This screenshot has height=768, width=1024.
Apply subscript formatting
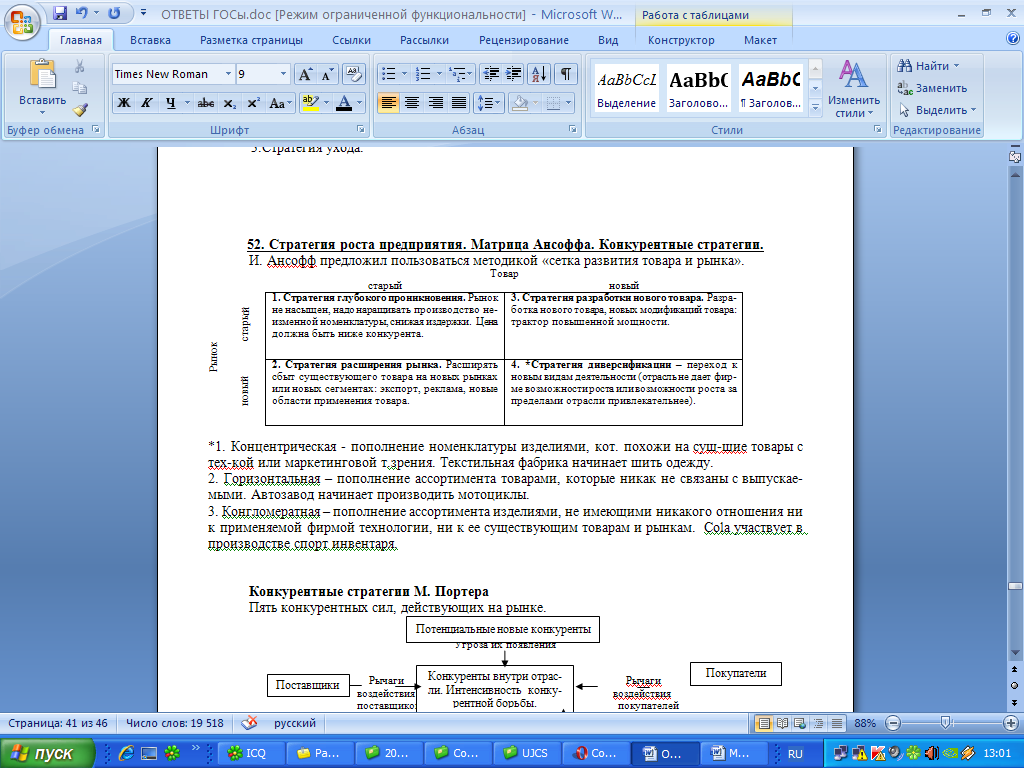click(x=229, y=103)
